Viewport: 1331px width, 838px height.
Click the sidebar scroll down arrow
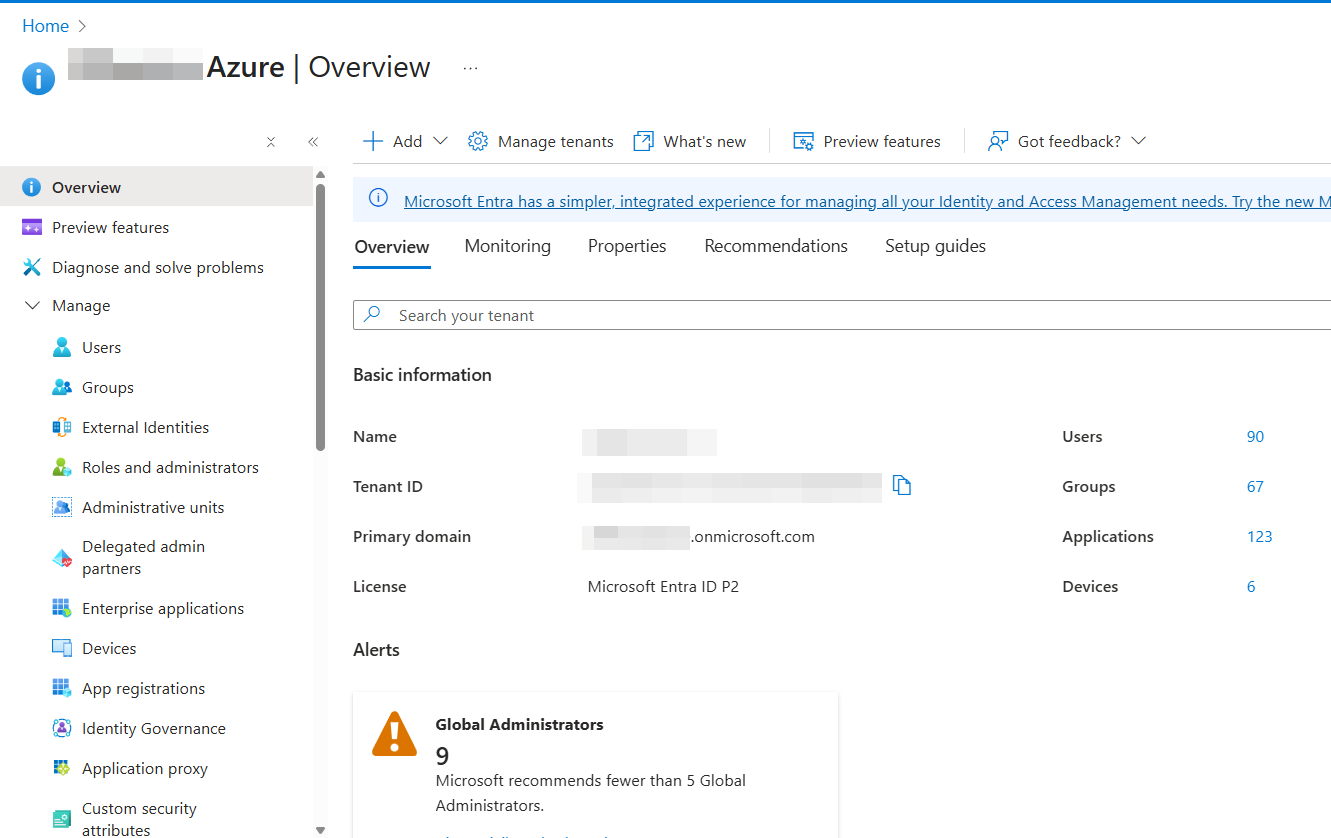click(x=320, y=829)
